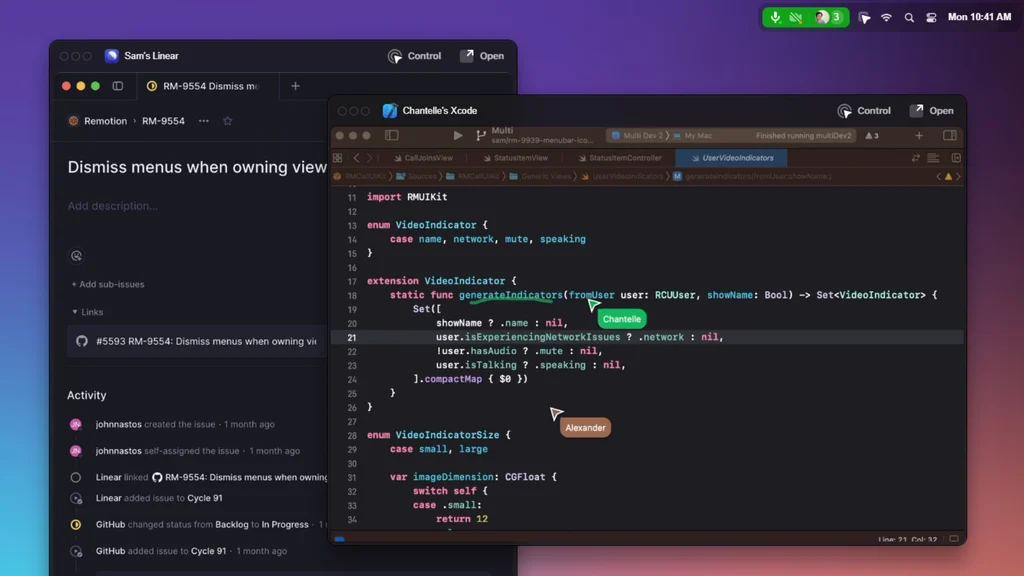Open Xcode editor options lines icon
This screenshot has width=1024, height=576.
point(933,158)
